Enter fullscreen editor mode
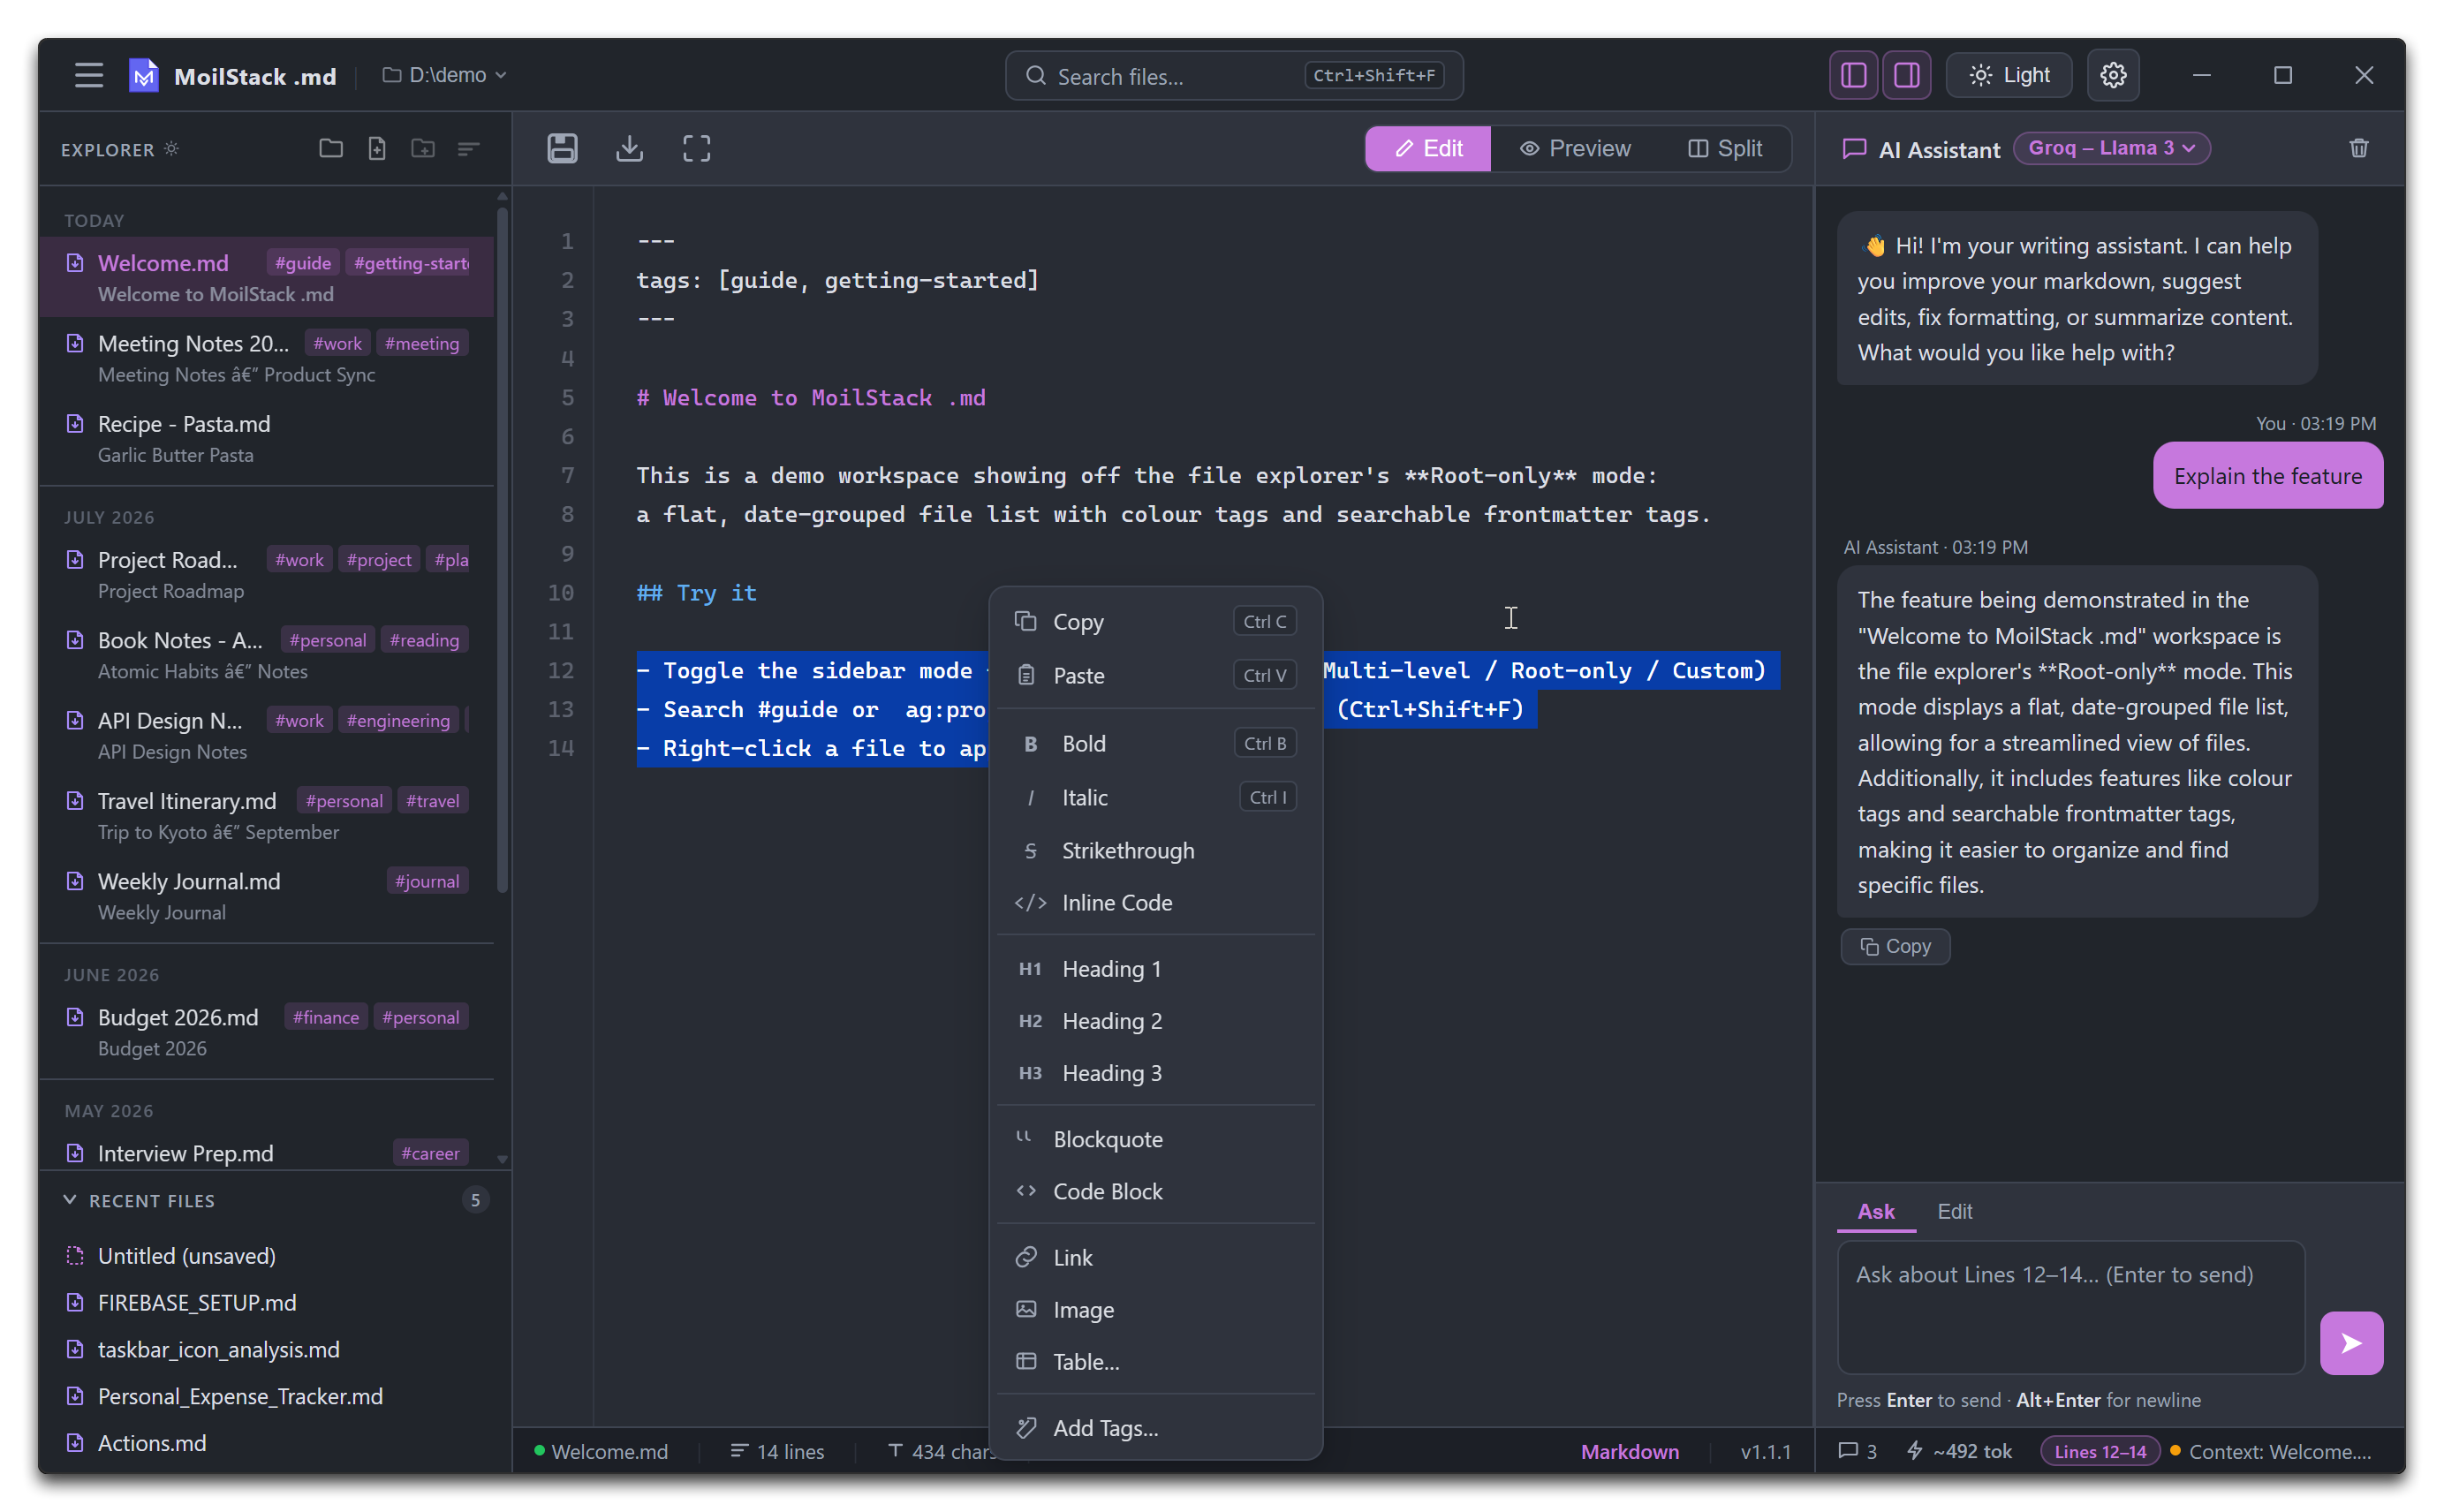The height and width of the screenshot is (1512, 2444). pyautogui.click(x=697, y=149)
